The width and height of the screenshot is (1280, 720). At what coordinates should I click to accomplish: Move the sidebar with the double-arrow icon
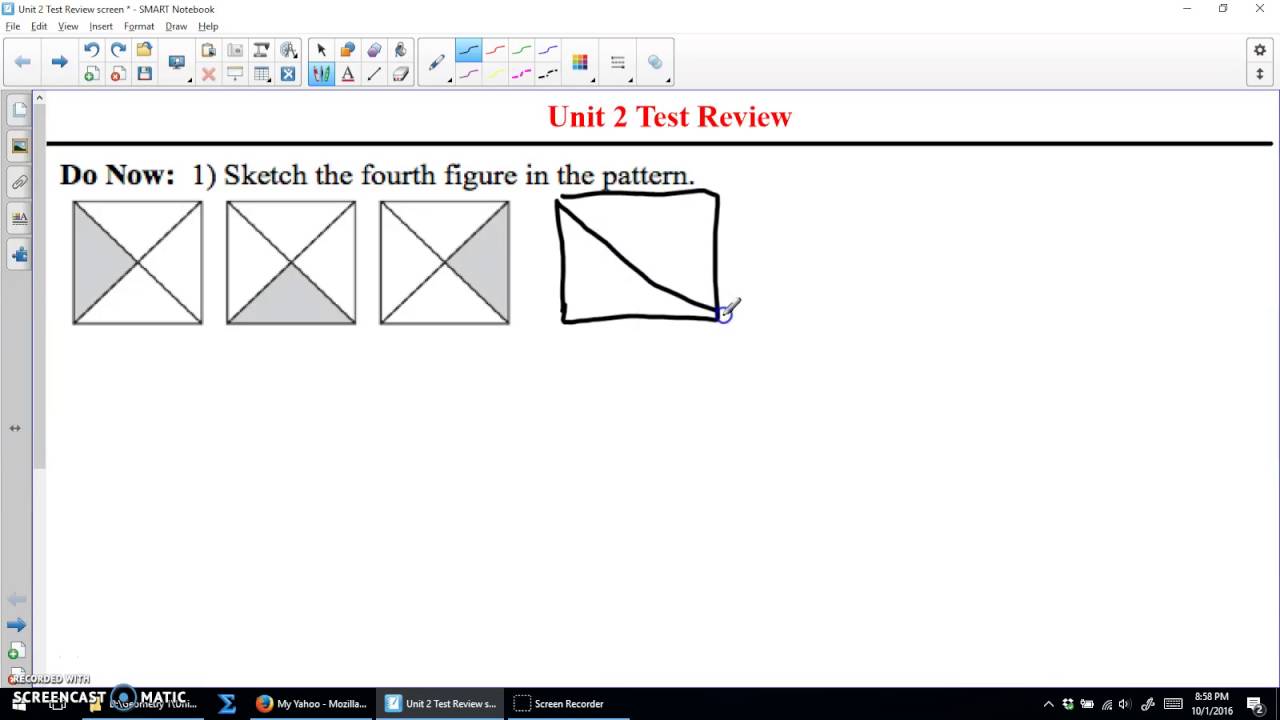point(15,428)
